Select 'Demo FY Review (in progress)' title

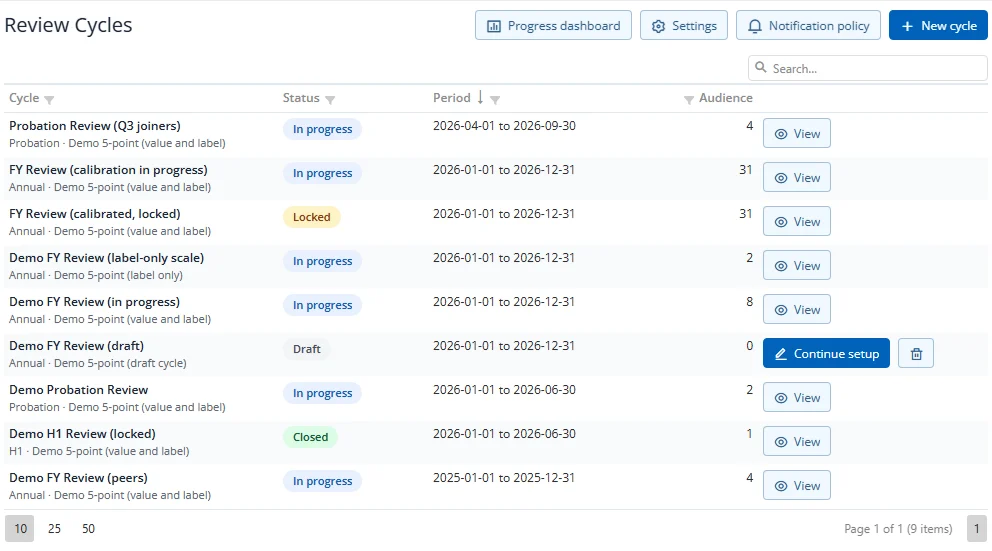coord(94,302)
